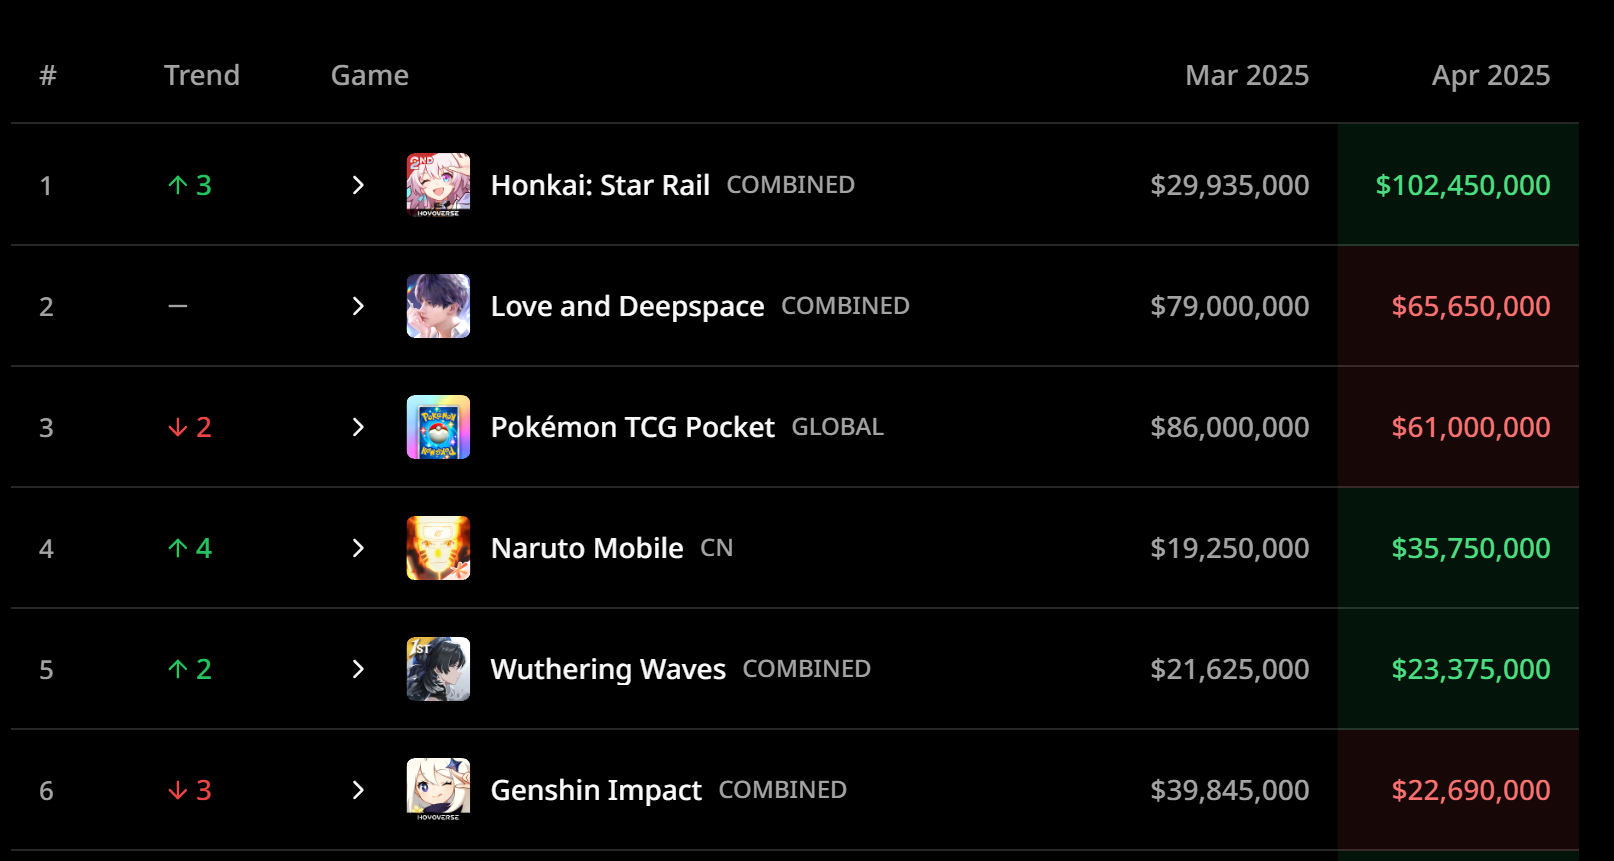
Task: Open the Honkai: Star Rail title link
Action: (600, 185)
